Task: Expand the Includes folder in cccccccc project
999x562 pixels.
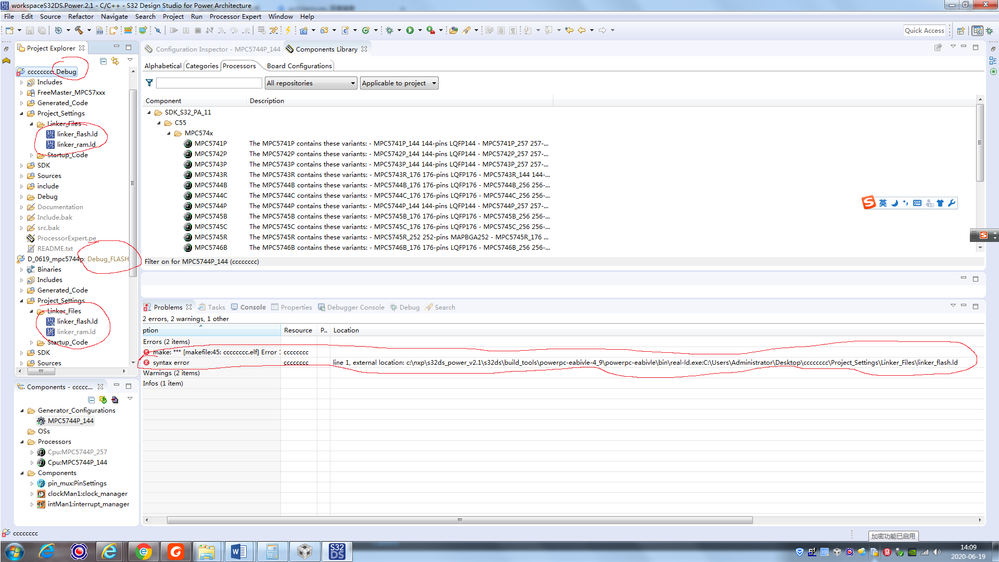Action: [22, 82]
